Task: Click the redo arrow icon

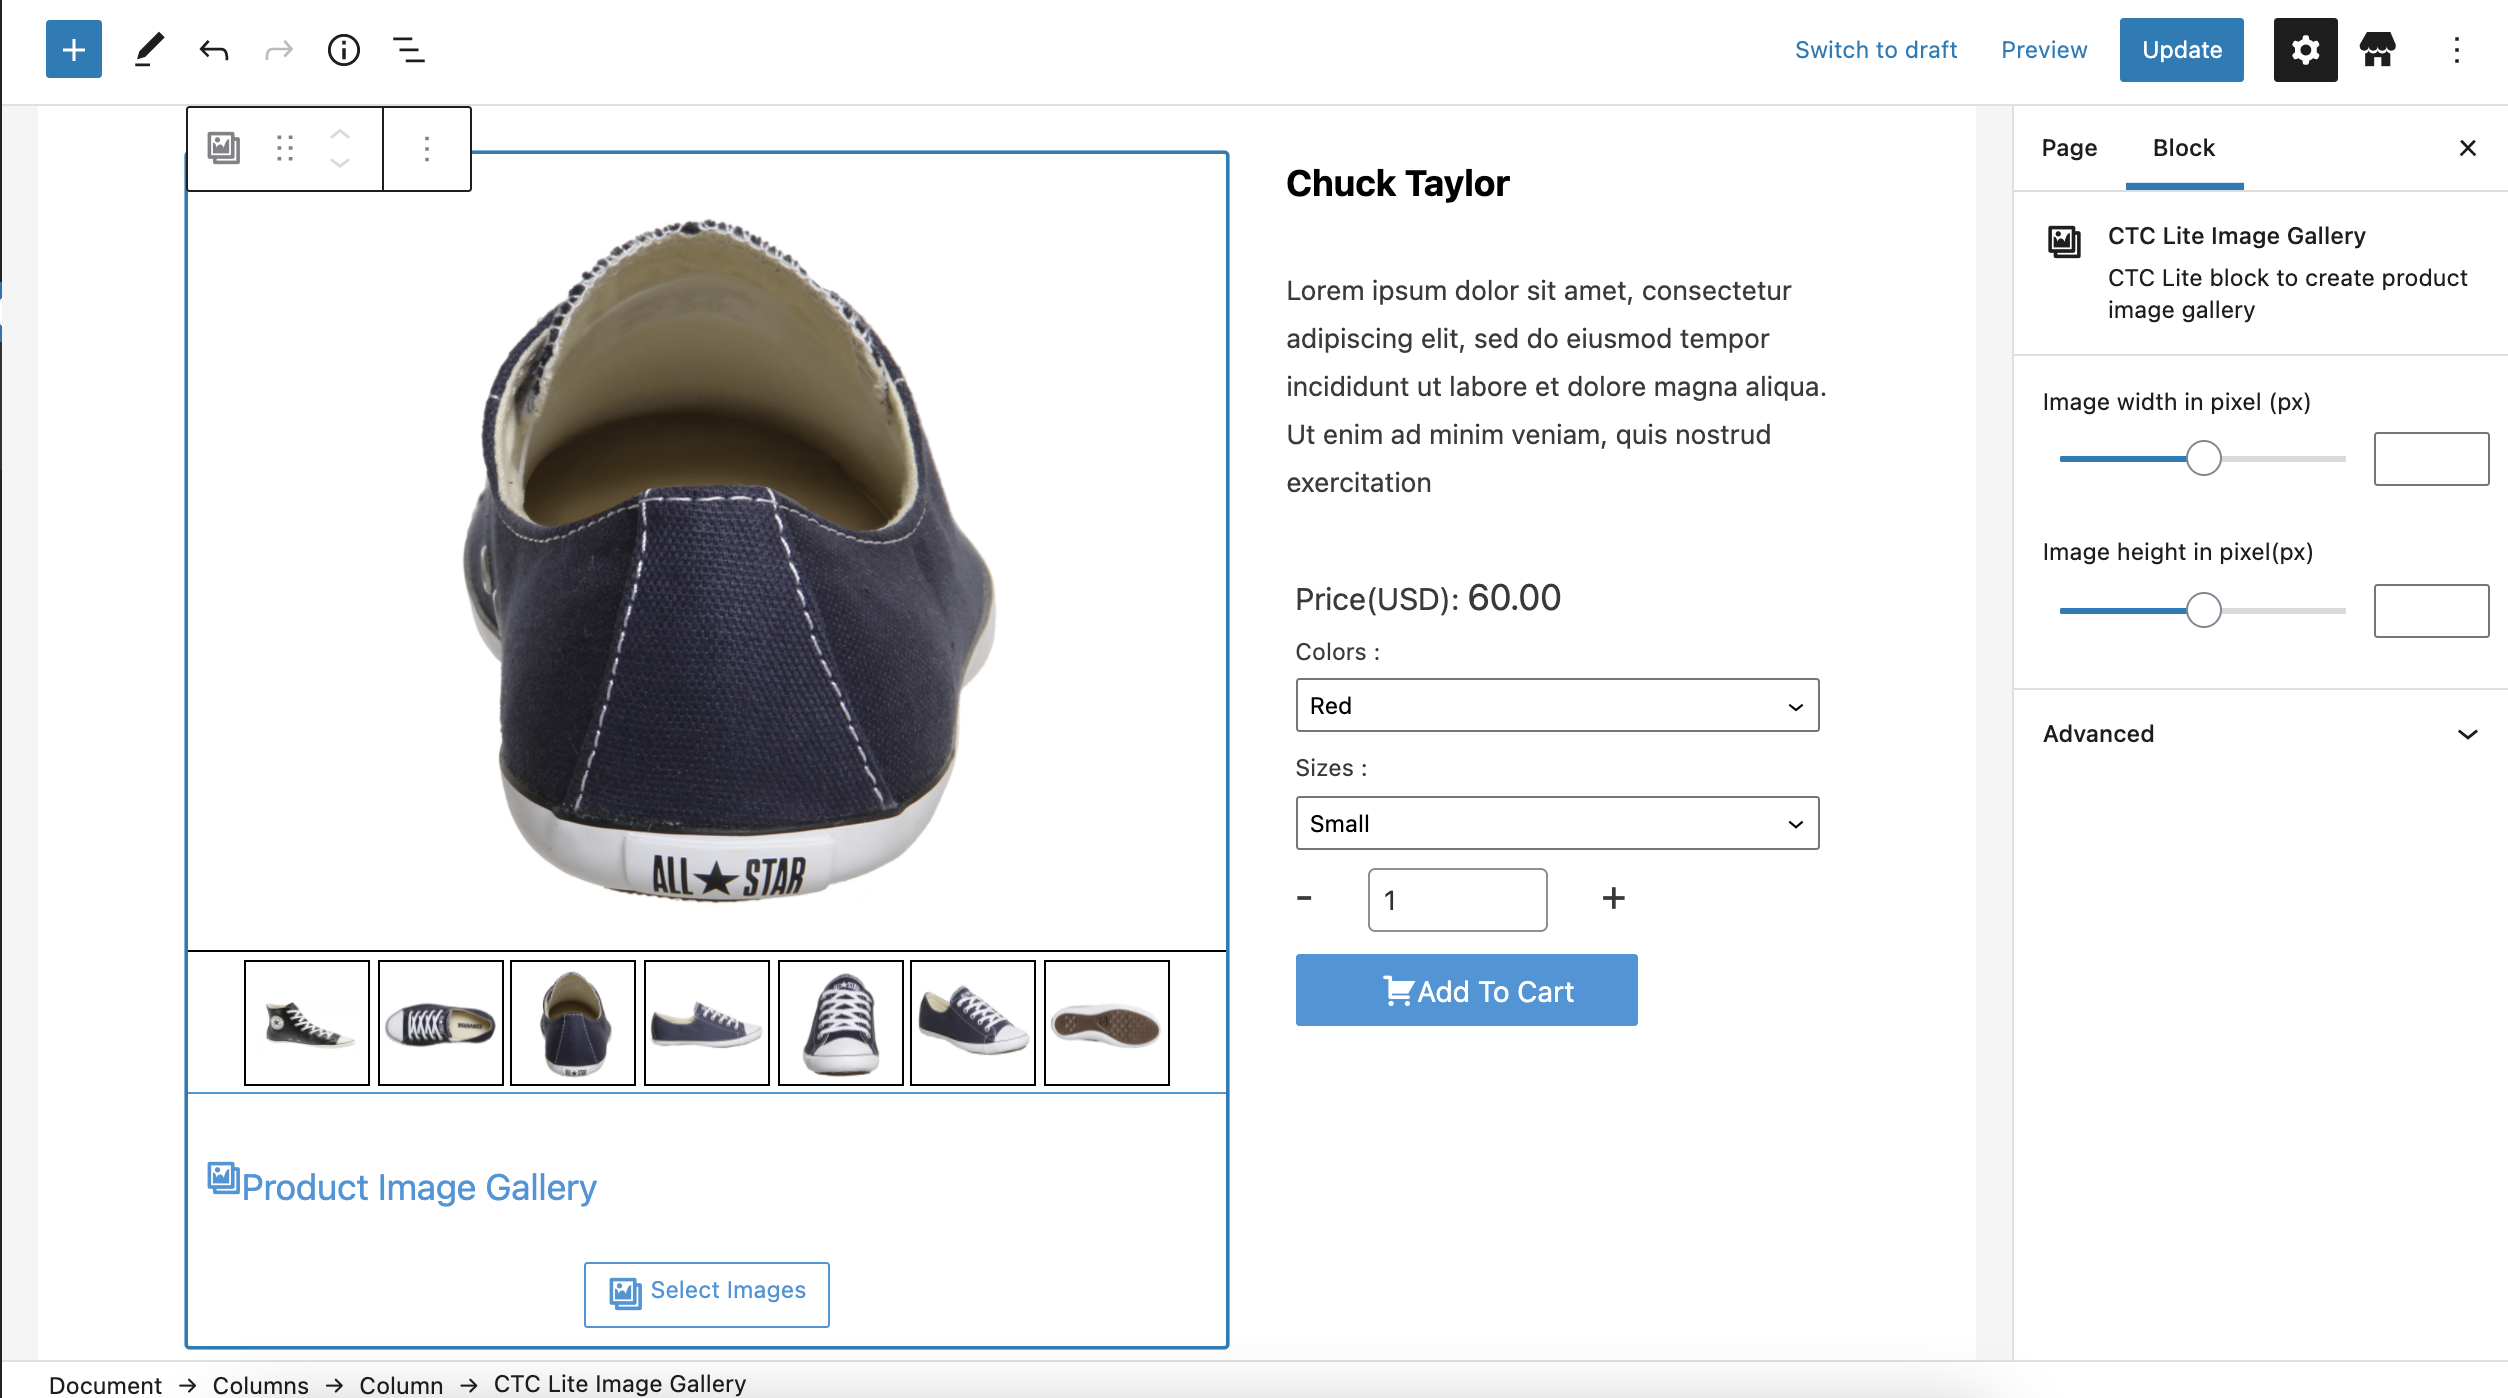Action: [x=279, y=50]
